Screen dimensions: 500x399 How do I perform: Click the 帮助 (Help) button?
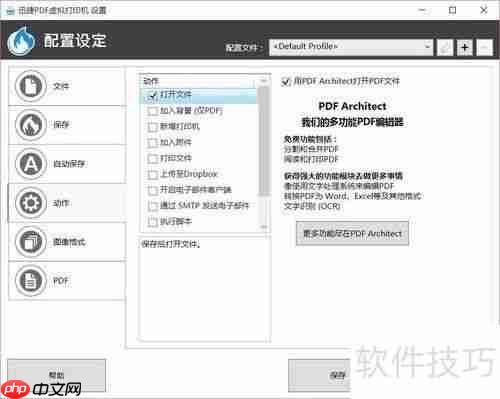56,375
